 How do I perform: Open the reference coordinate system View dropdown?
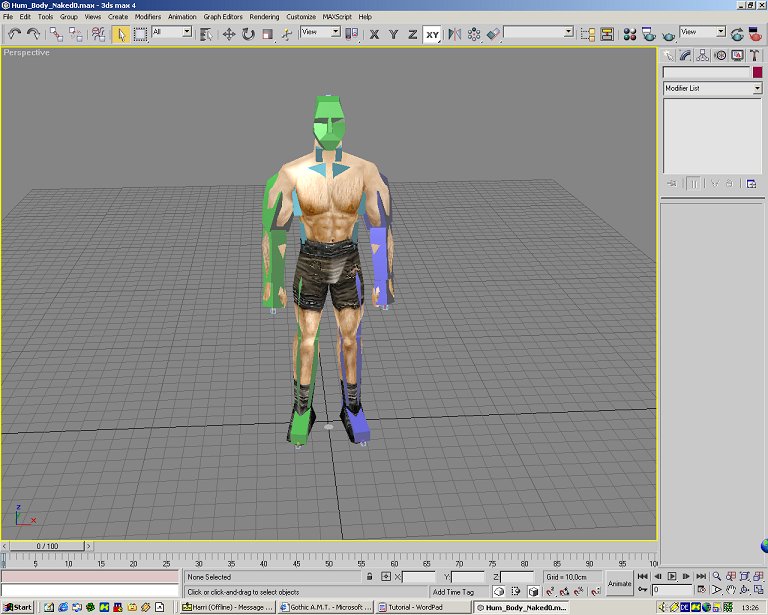pyautogui.click(x=321, y=33)
